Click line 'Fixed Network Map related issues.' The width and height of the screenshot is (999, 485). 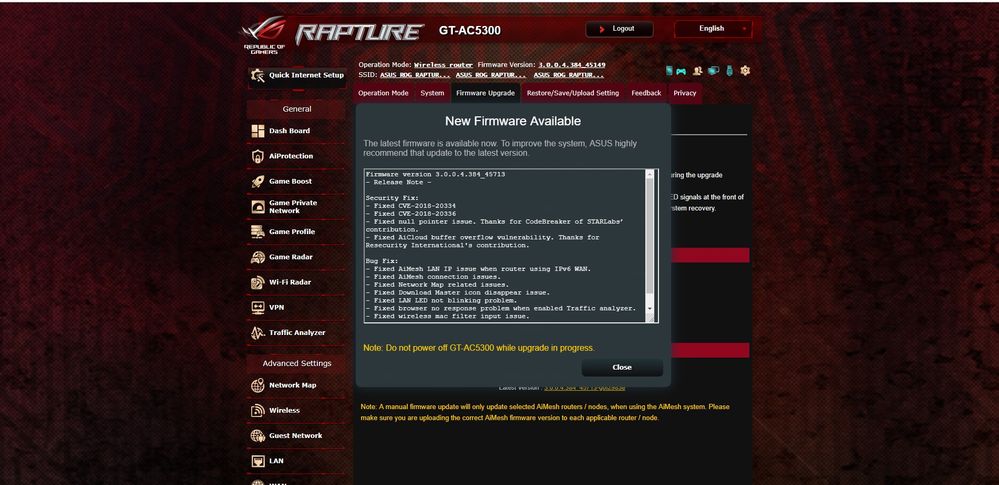[x=437, y=285]
